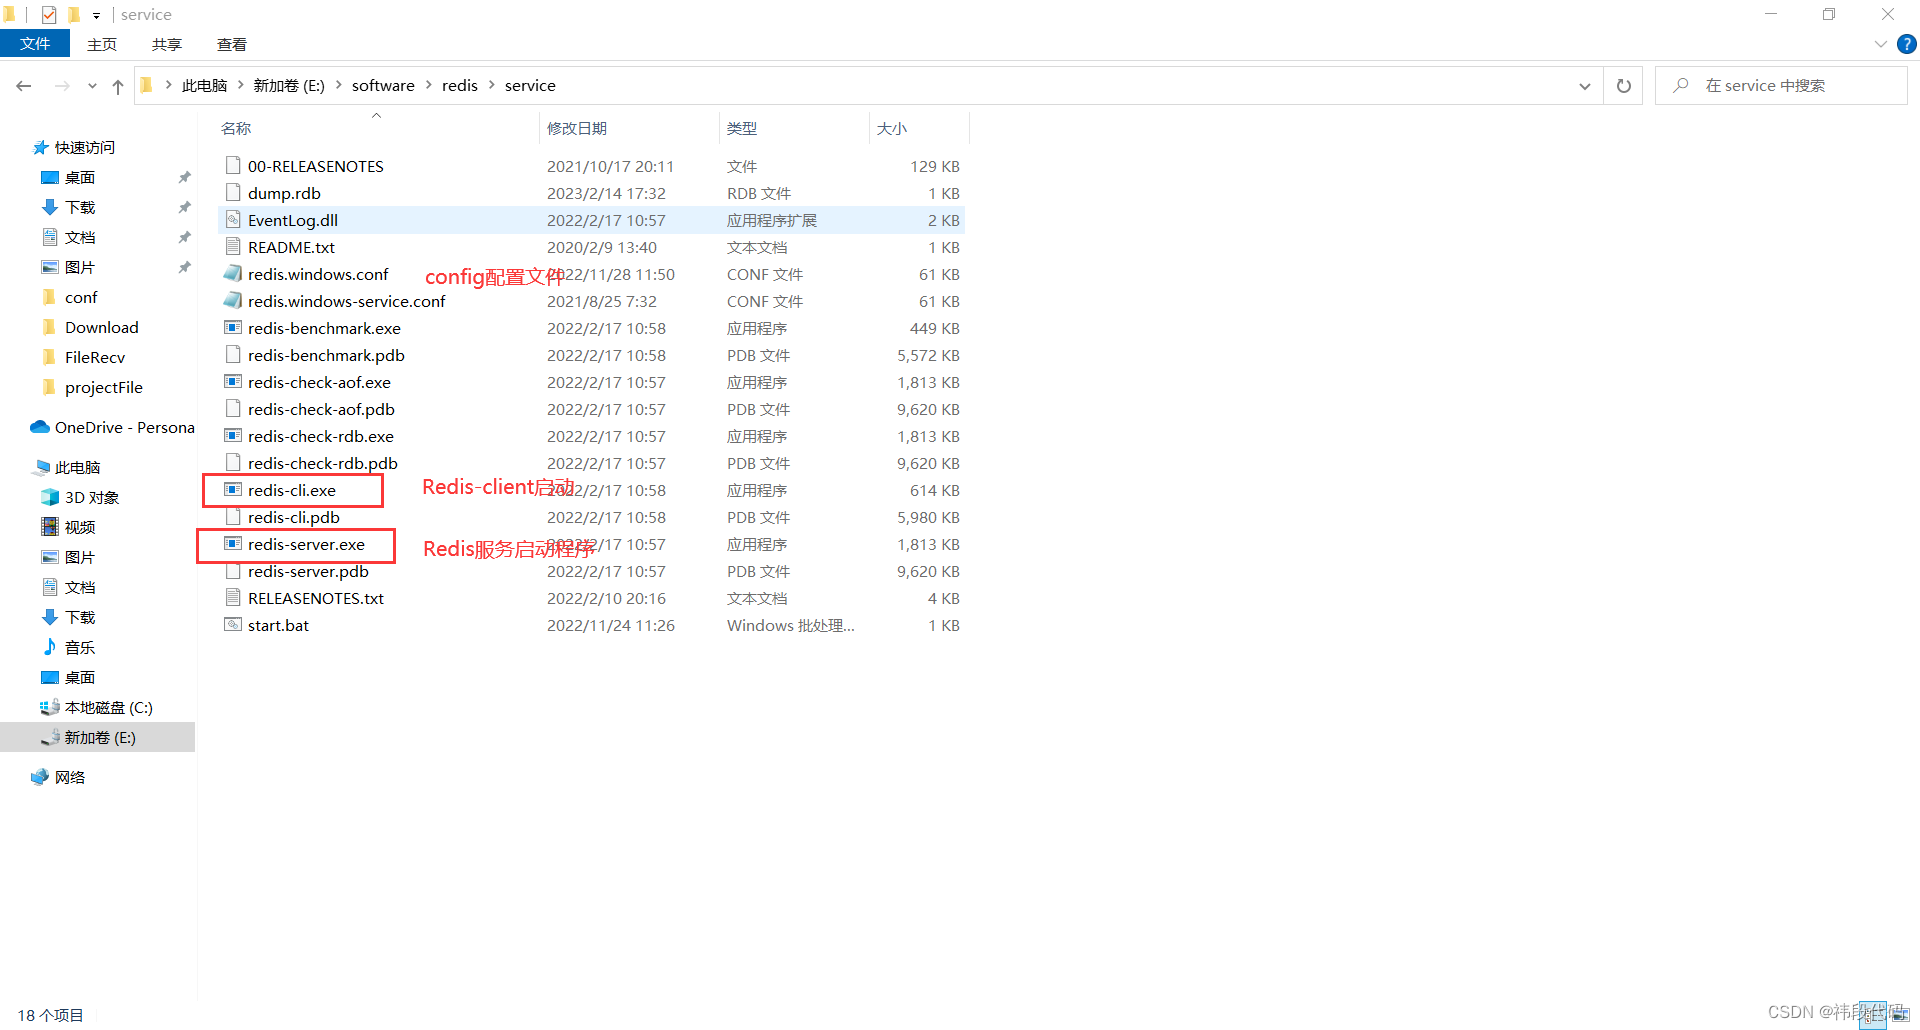Open the address bar history dropdown
Image resolution: width=1920 pixels, height=1030 pixels.
[x=1585, y=86]
